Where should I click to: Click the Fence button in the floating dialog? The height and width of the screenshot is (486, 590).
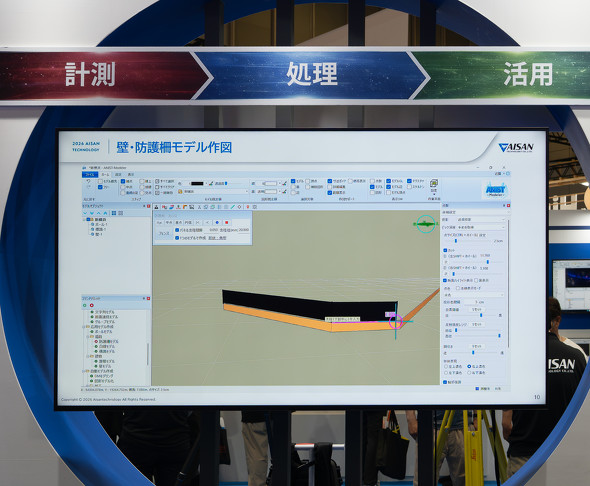[x=164, y=234]
